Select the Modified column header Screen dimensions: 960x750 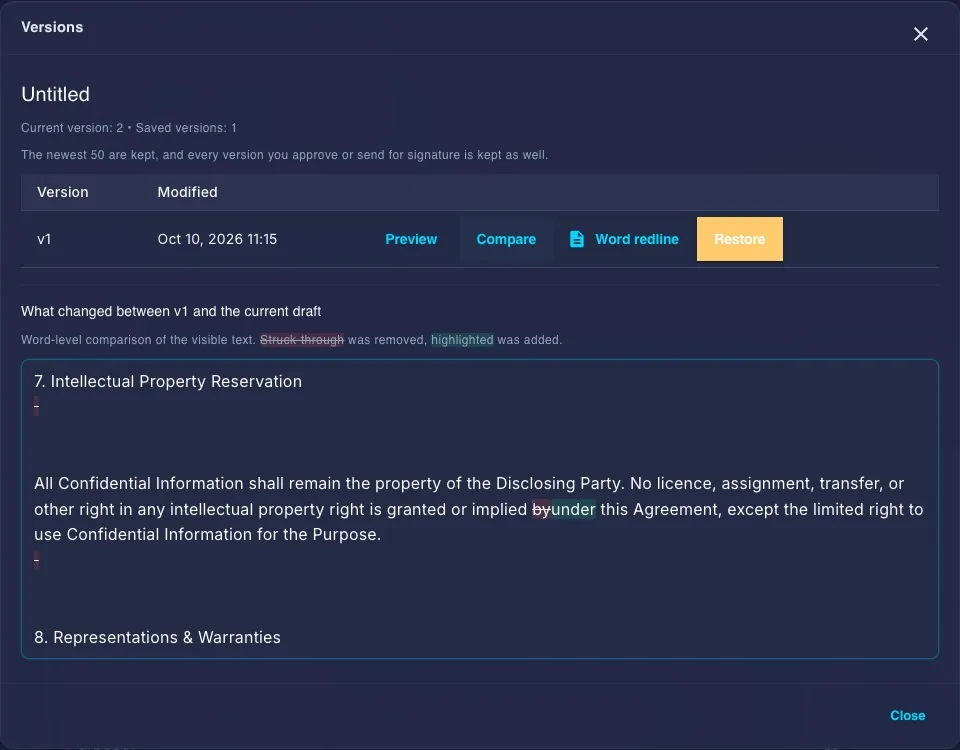[x=187, y=192]
